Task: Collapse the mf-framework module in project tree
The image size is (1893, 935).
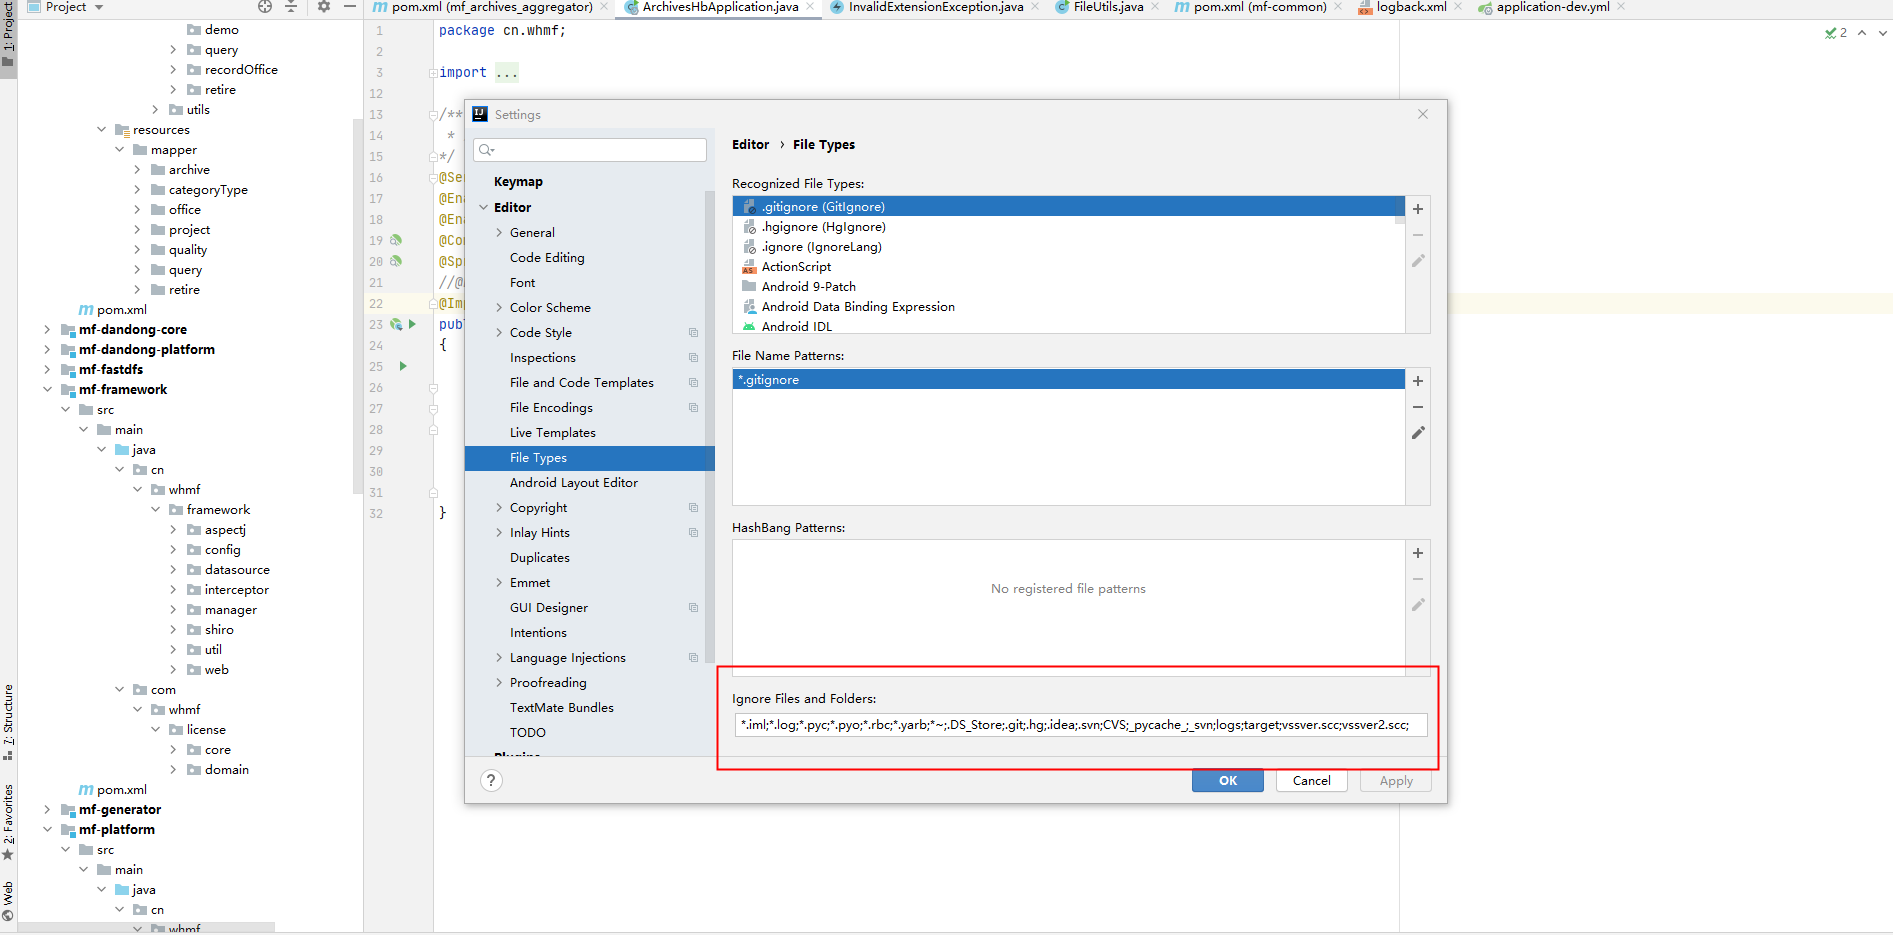Action: 48,389
